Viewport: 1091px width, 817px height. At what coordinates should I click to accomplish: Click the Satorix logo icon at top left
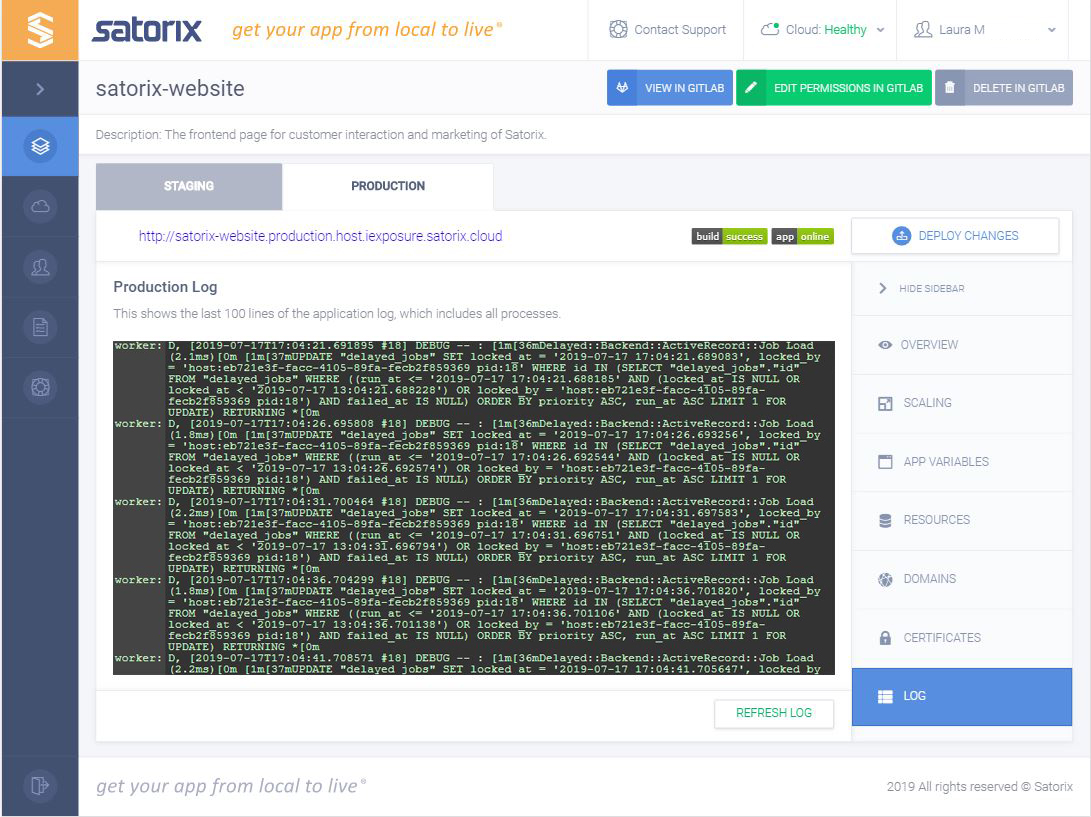40,29
